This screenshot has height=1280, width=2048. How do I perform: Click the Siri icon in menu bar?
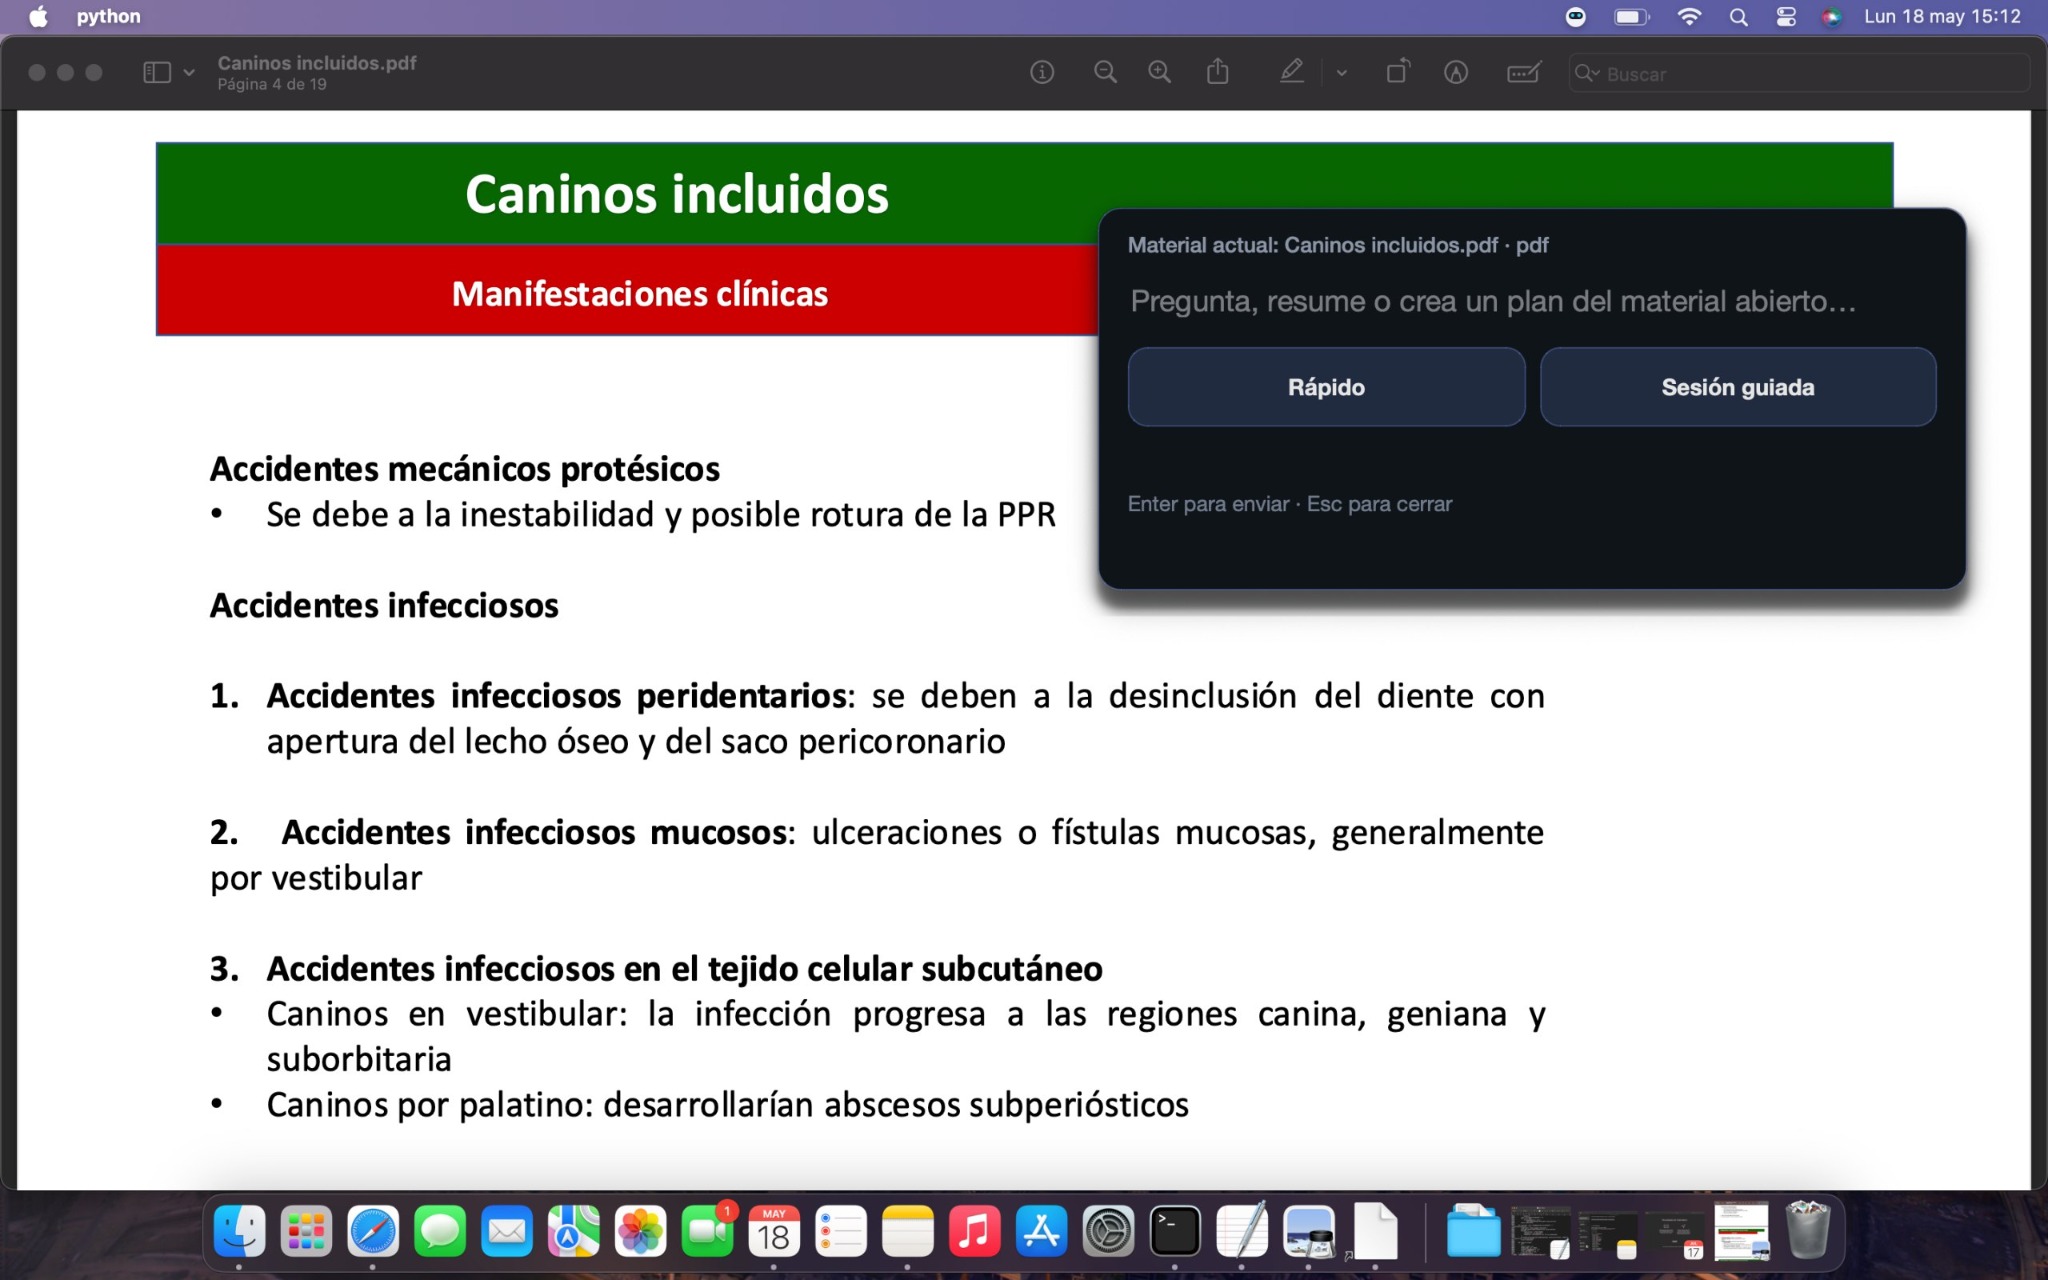1831,16
